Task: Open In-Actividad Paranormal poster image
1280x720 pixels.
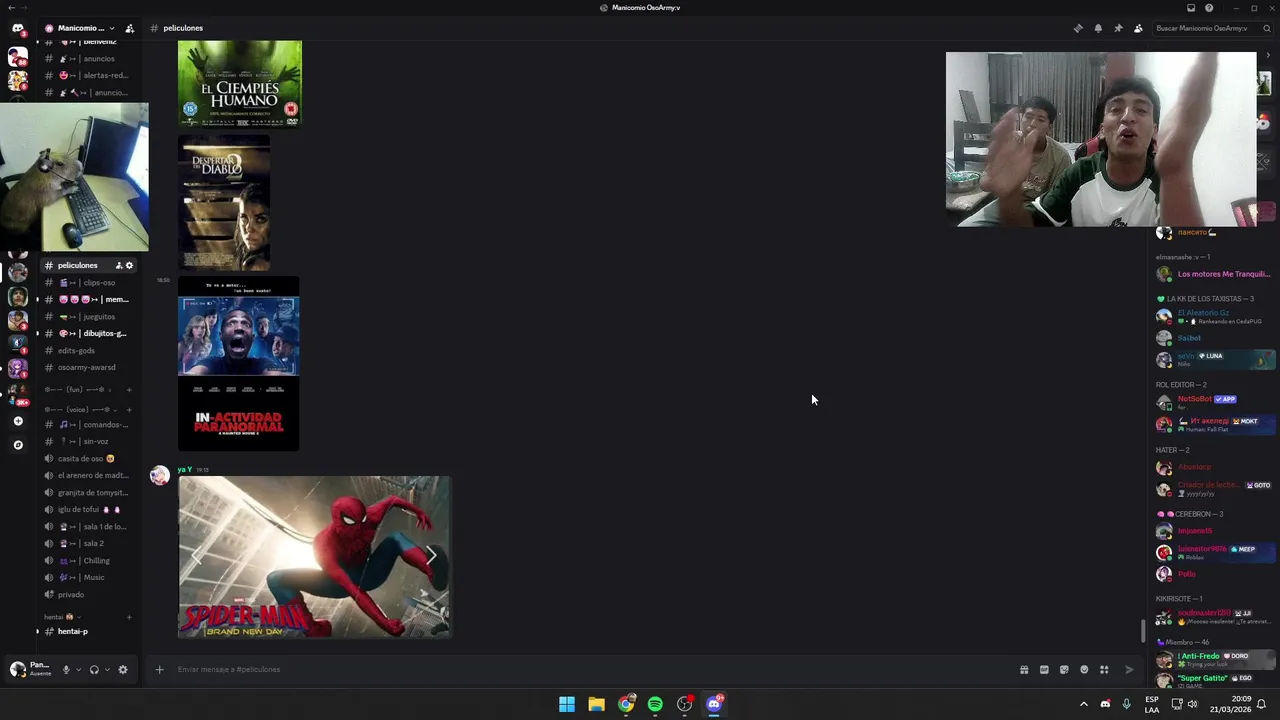Action: (x=238, y=364)
